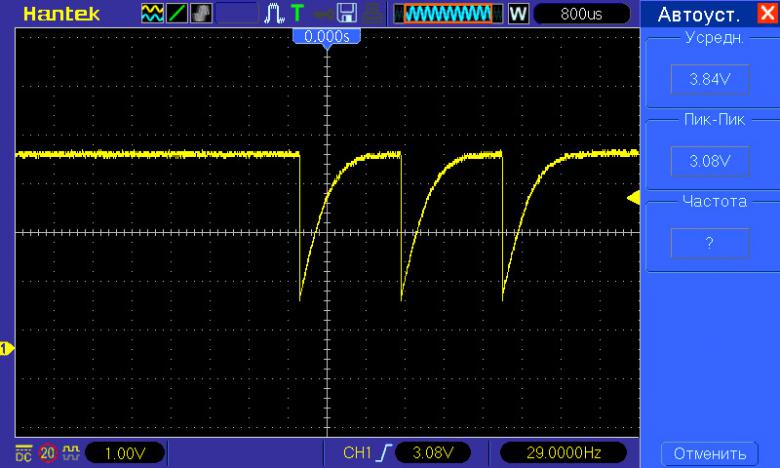The height and width of the screenshot is (468, 780).
Task: Click the green T trigger status icon
Action: point(297,13)
